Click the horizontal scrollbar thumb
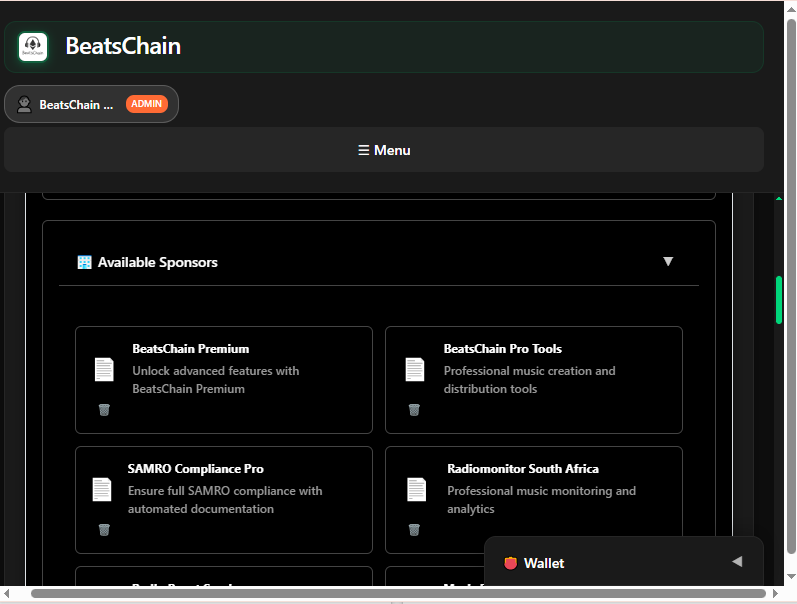This screenshot has width=797, height=604. (x=398, y=593)
